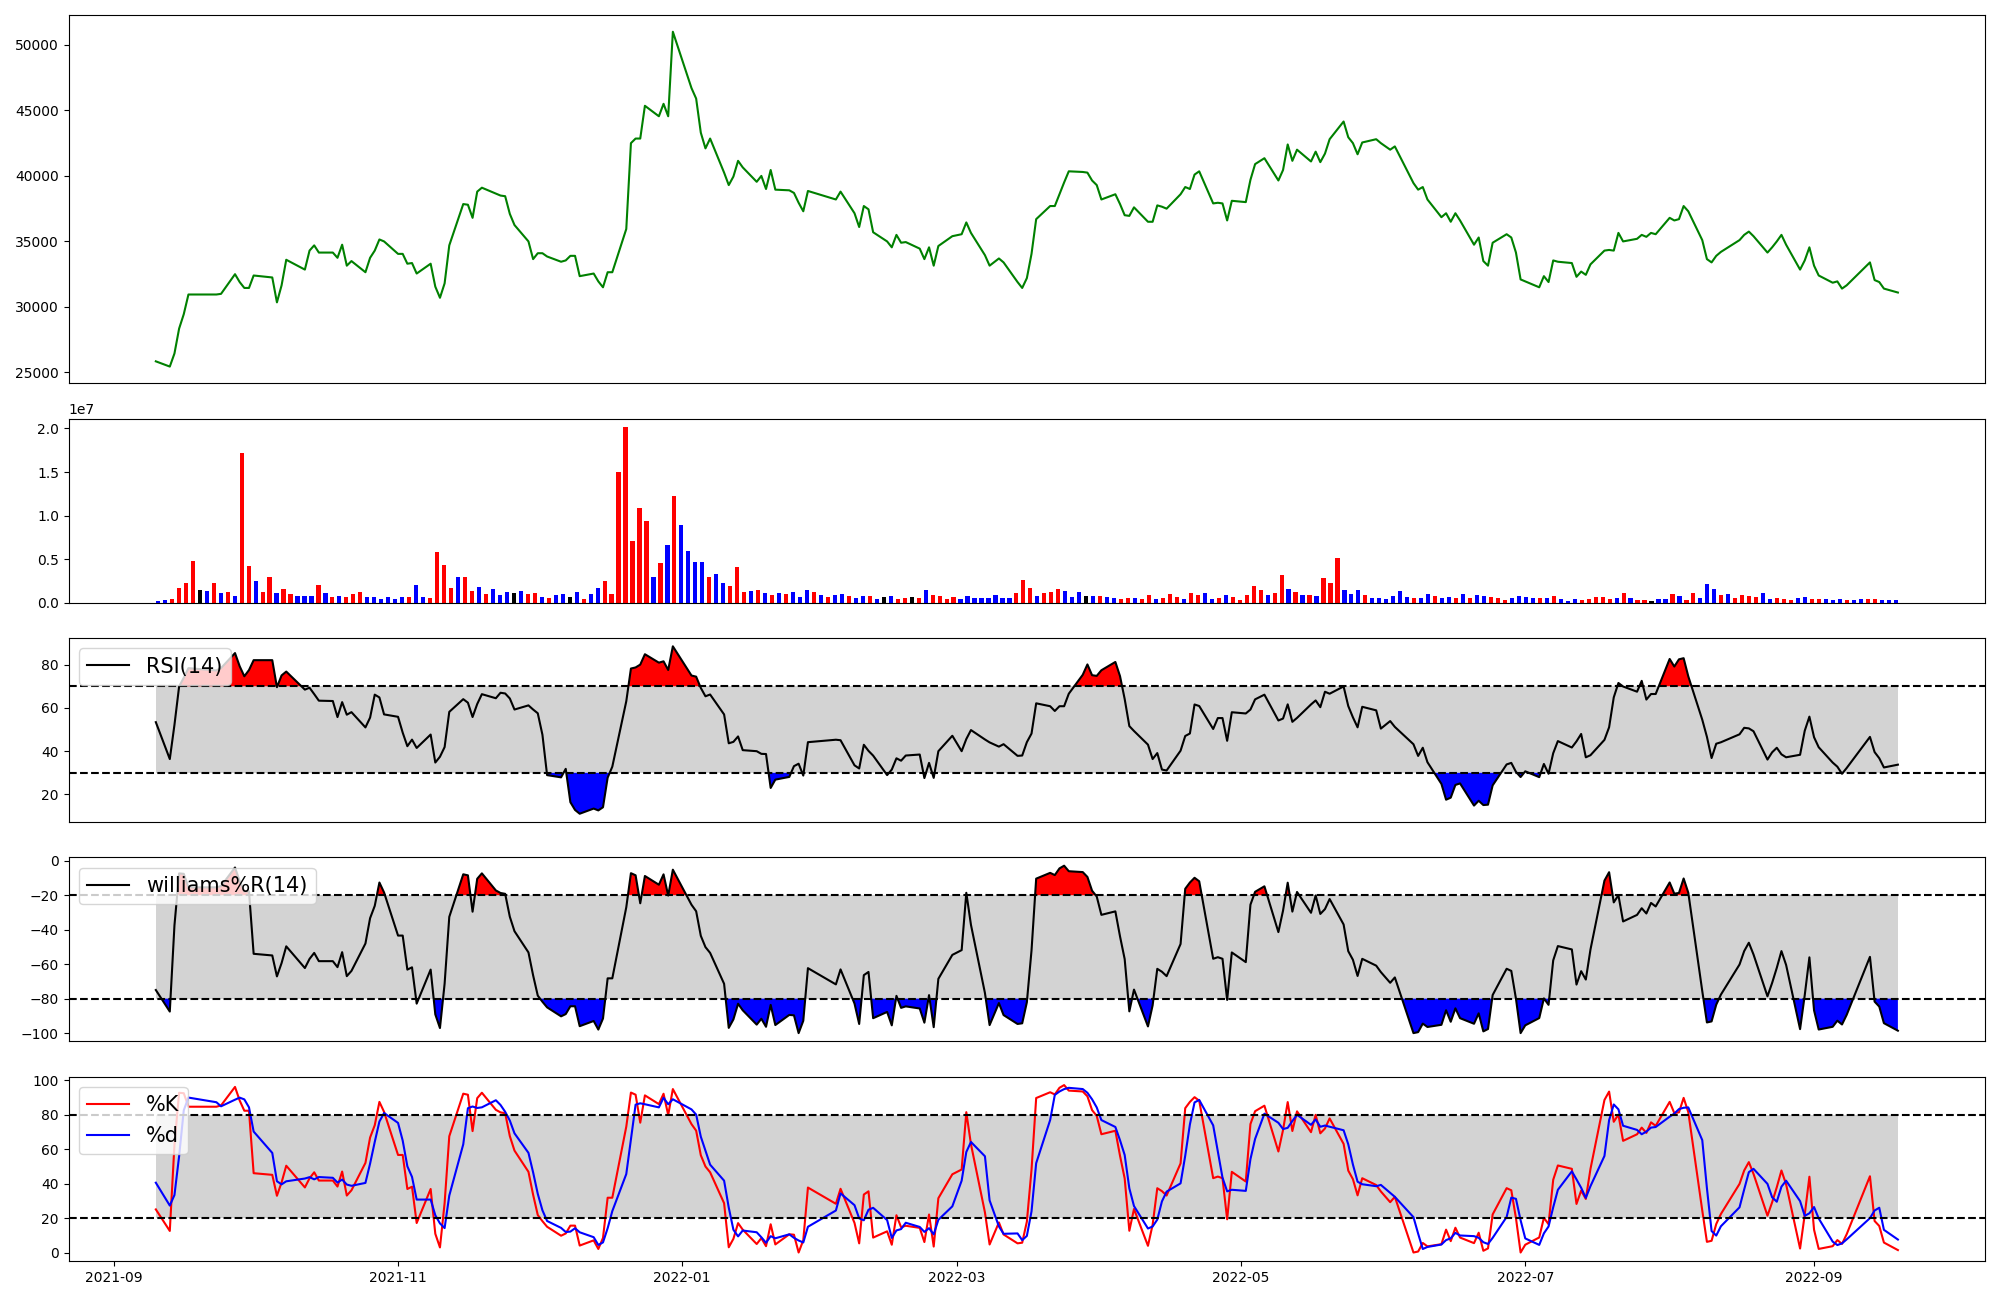Screen dimensions: 2000x1300
Task: Click the %K legend entry text
Action: [x=162, y=1104]
